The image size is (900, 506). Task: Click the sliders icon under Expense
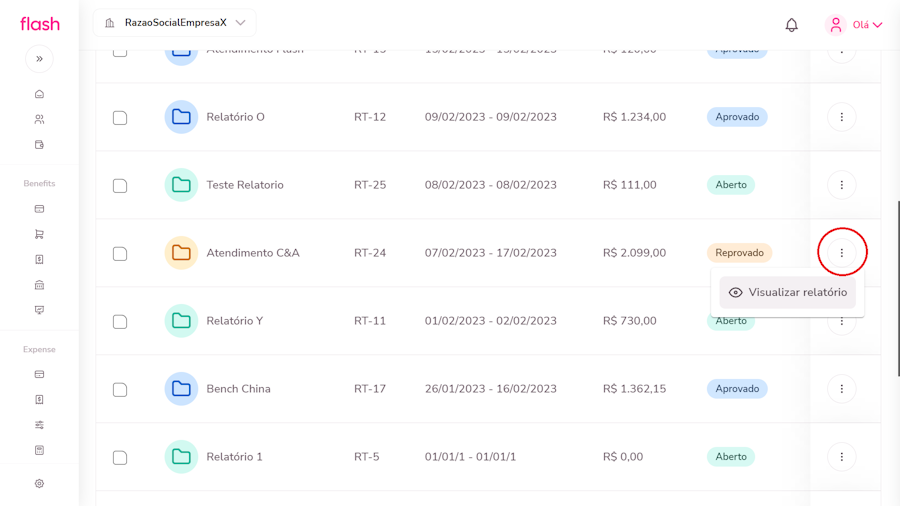[39, 425]
